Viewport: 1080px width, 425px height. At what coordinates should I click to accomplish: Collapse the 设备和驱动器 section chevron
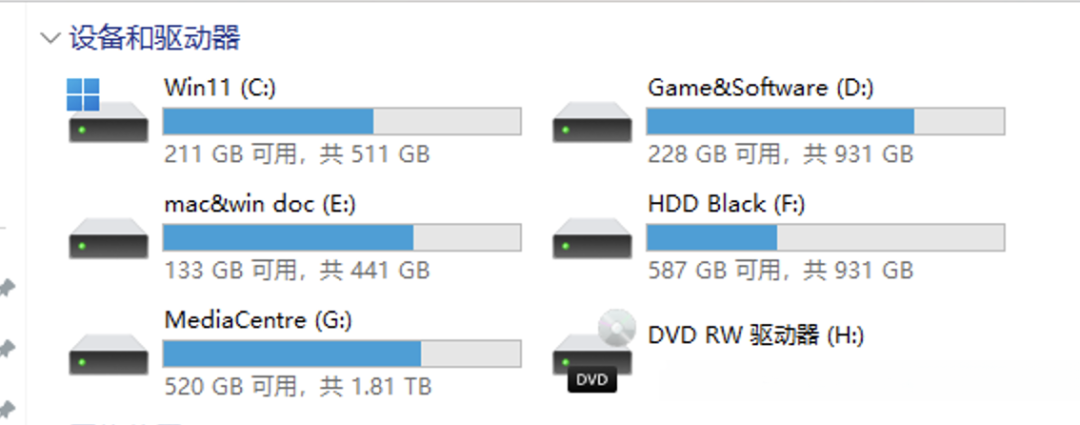tap(50, 38)
